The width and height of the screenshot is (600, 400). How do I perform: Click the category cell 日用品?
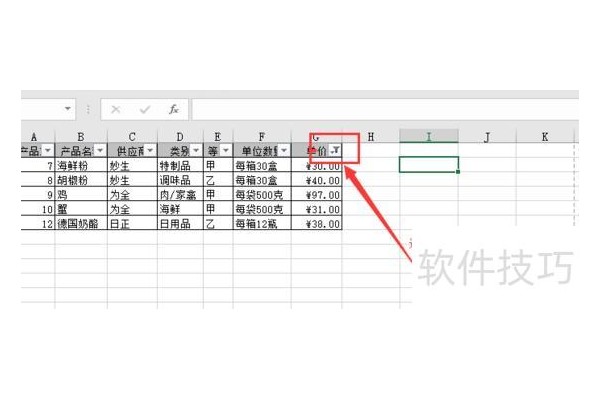pyautogui.click(x=180, y=224)
